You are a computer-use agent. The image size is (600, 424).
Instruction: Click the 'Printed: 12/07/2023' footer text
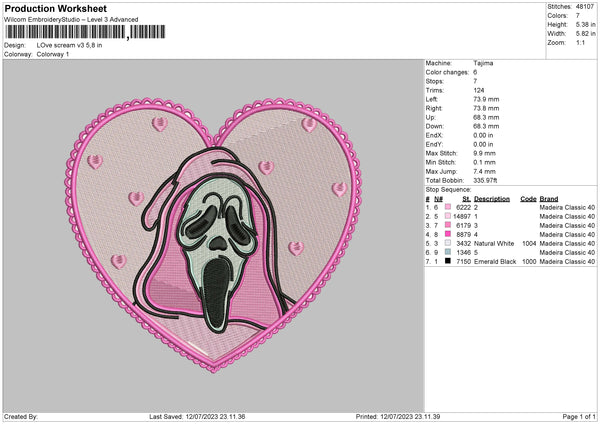pyautogui.click(x=398, y=416)
